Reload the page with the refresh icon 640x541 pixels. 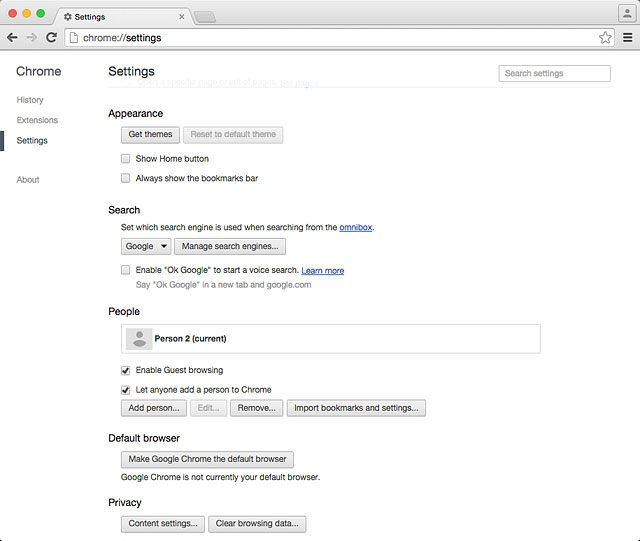point(51,38)
